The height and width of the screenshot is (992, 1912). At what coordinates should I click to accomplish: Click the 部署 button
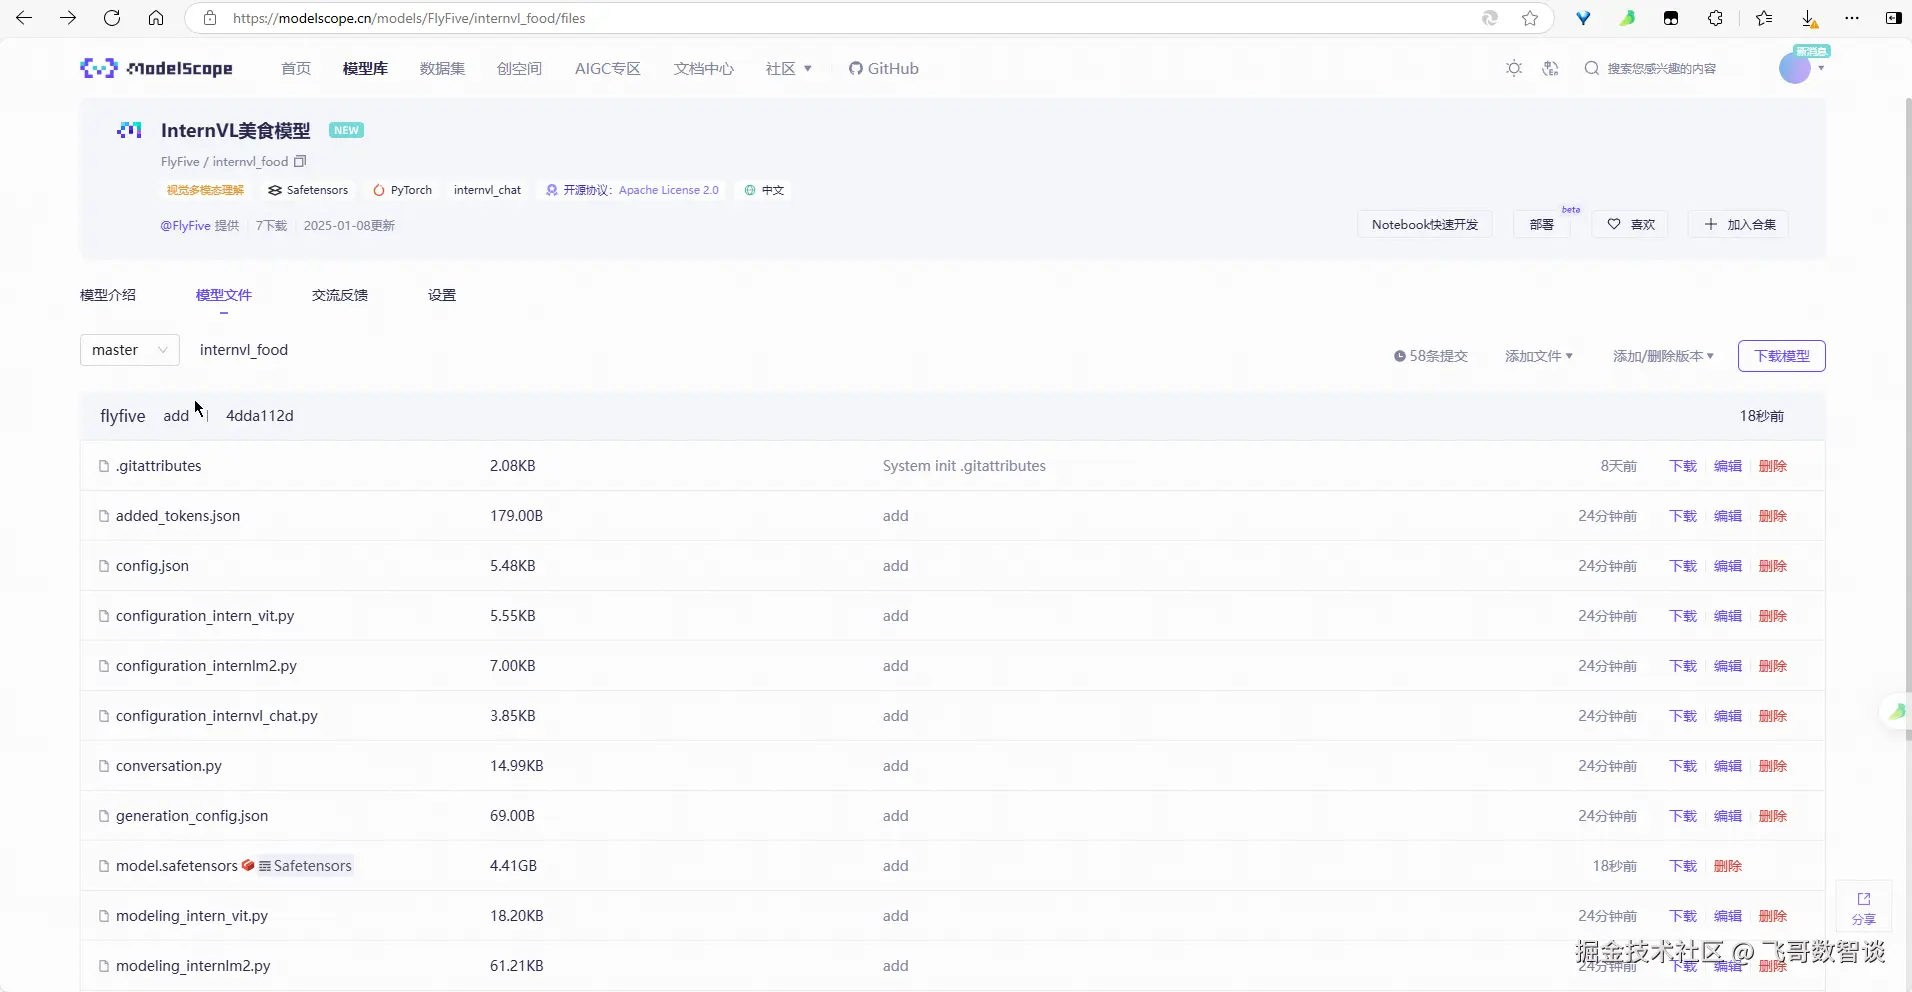1542,224
